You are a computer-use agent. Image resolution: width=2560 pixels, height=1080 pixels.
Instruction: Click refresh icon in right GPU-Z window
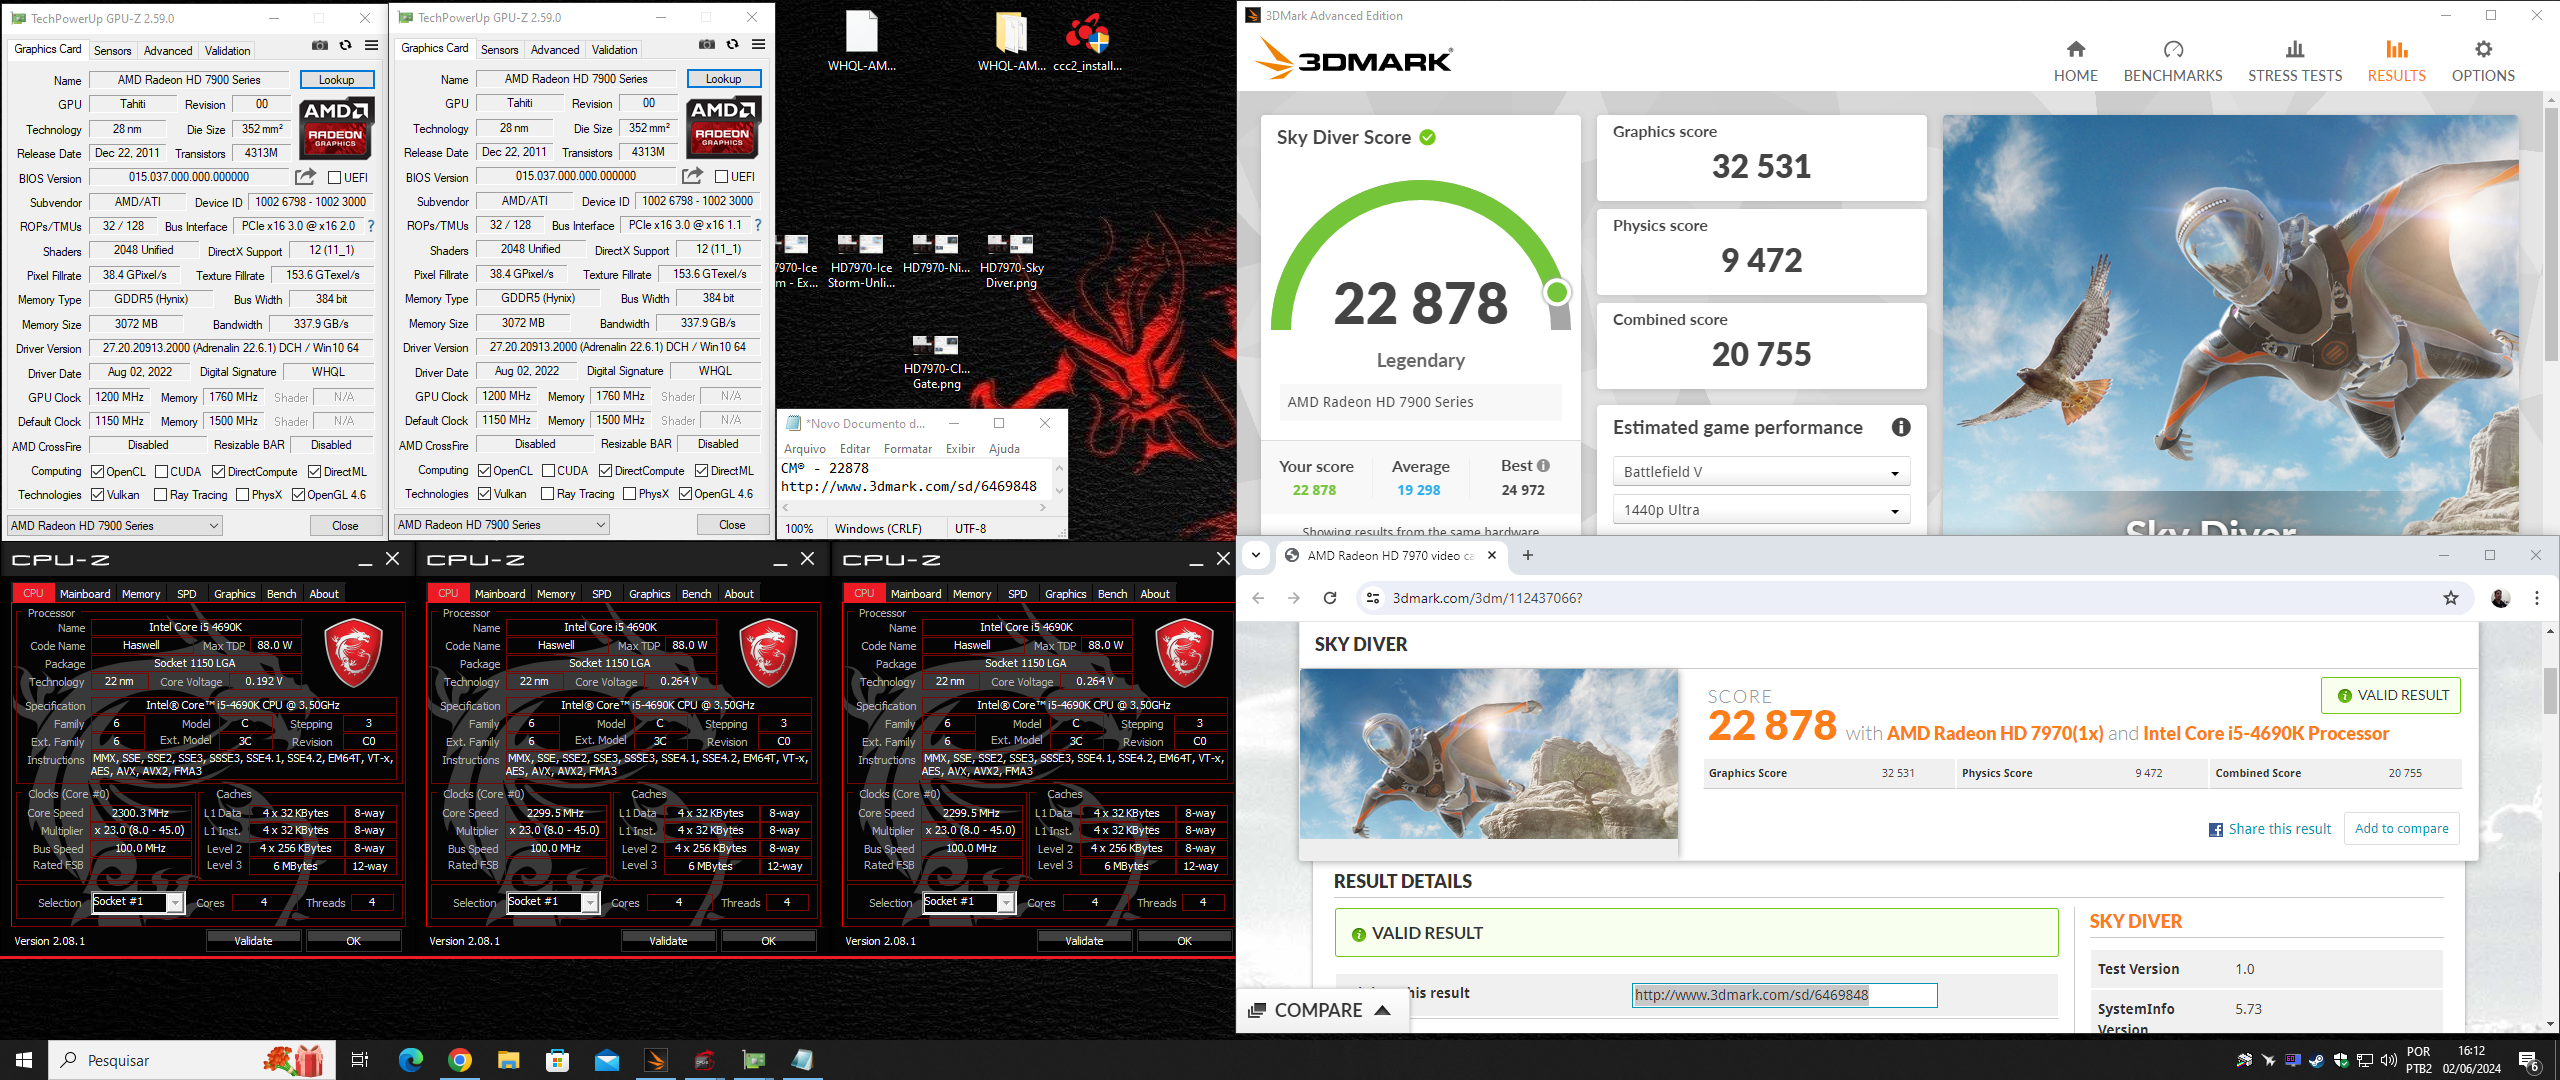point(733,44)
